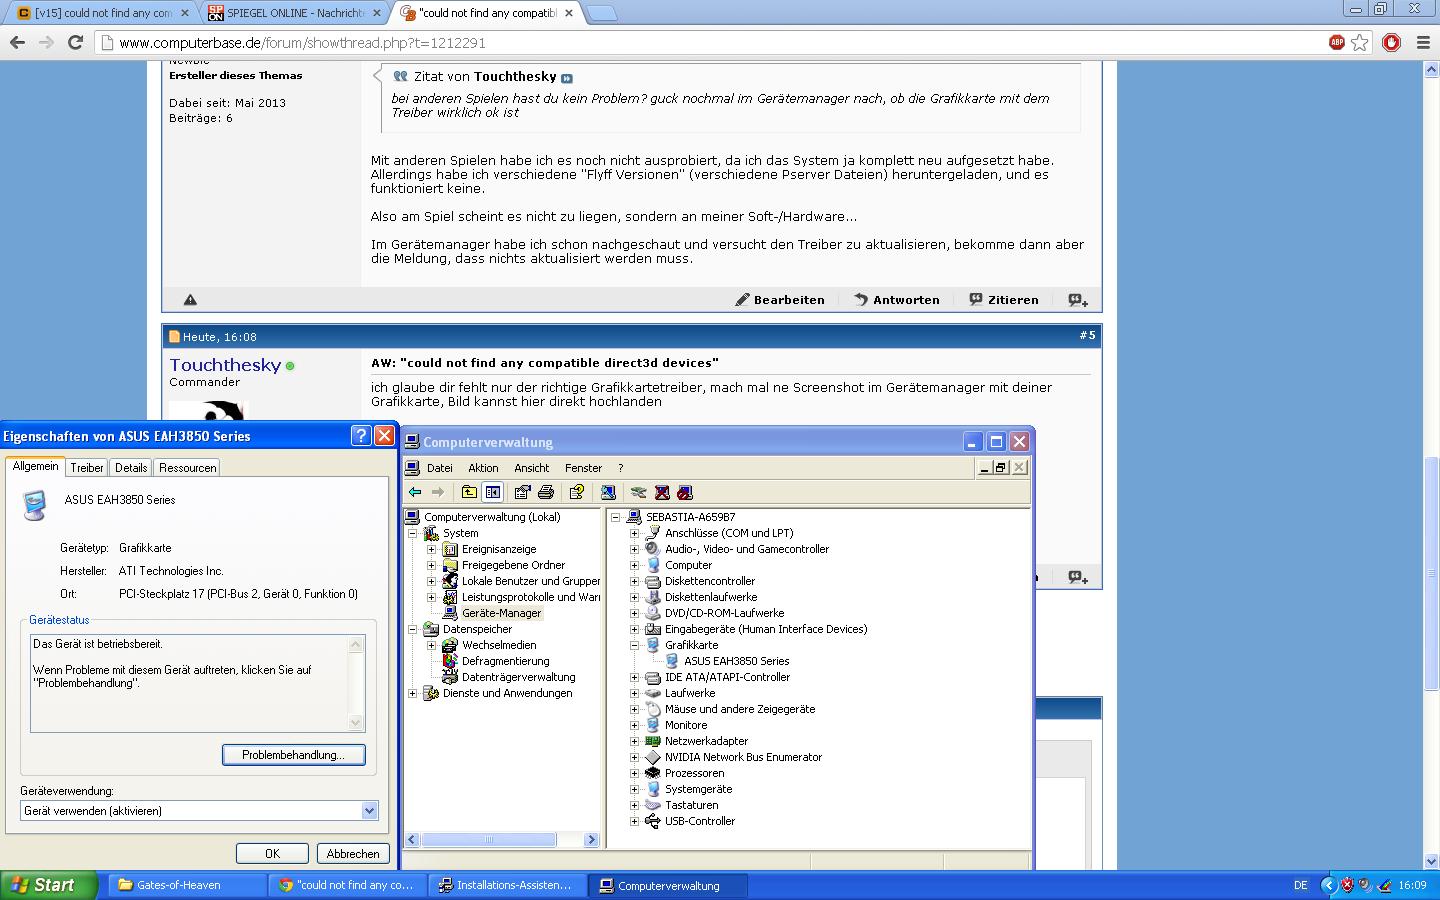Click the scan for hardware changes icon
This screenshot has width=1440, height=900.
point(608,492)
